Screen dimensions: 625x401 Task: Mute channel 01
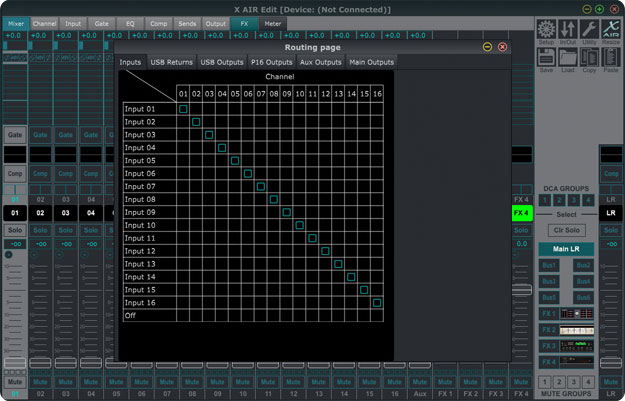coord(15,382)
